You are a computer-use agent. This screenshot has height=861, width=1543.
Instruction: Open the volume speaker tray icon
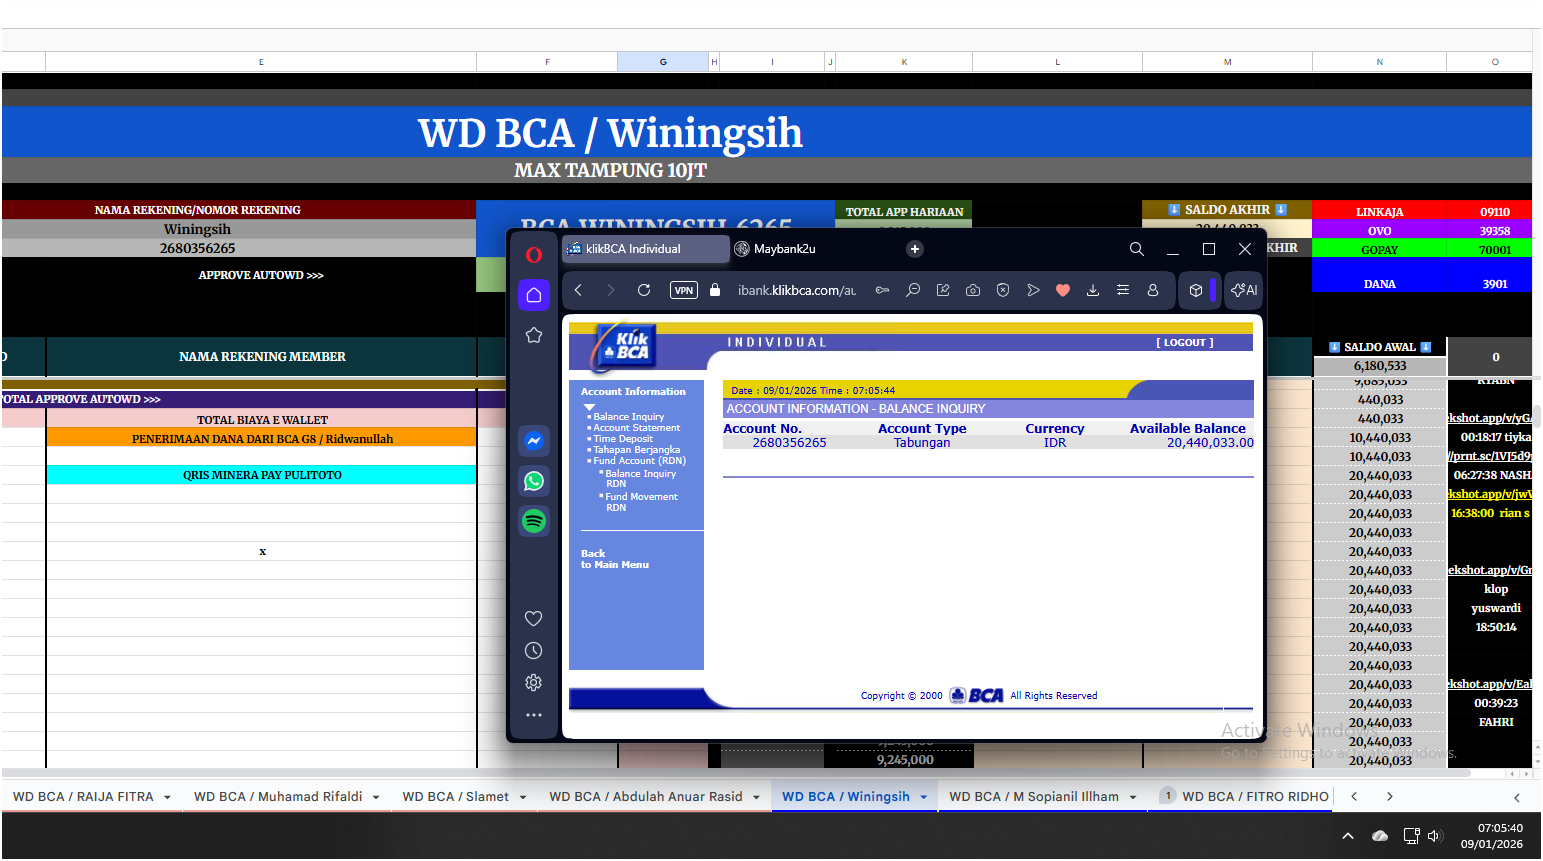tap(1435, 836)
